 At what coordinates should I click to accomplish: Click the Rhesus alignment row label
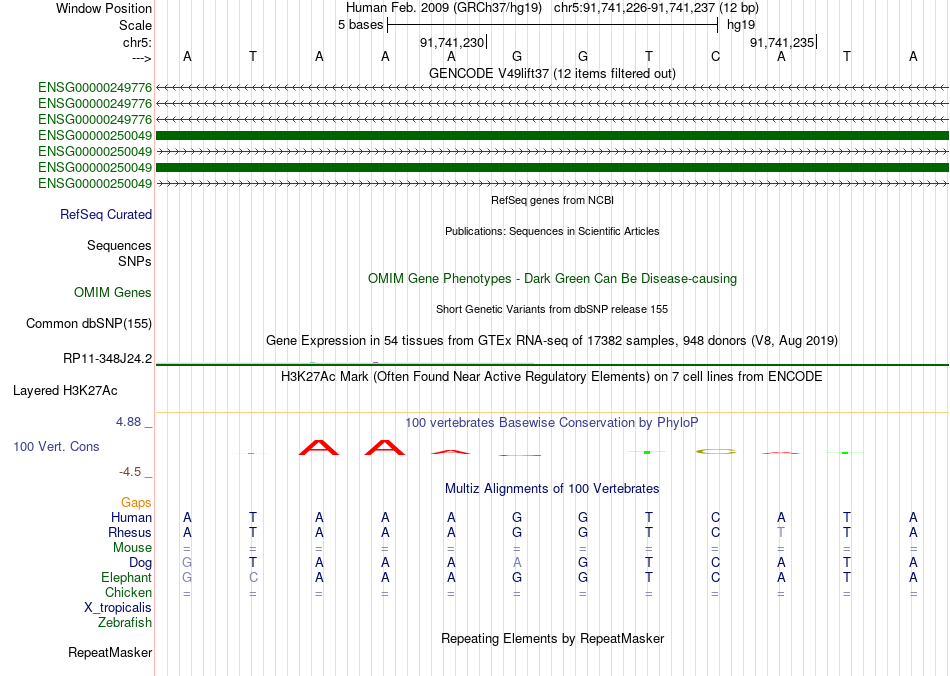click(x=130, y=532)
